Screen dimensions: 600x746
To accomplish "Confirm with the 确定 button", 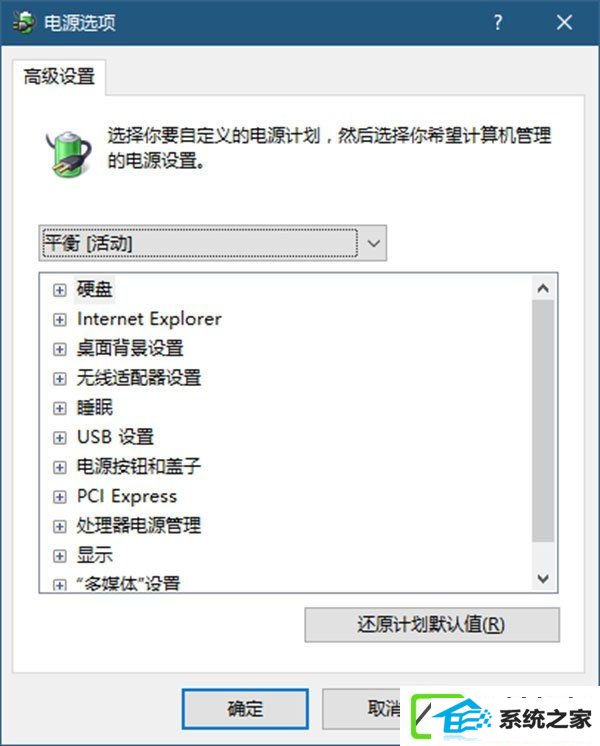I will [x=245, y=709].
